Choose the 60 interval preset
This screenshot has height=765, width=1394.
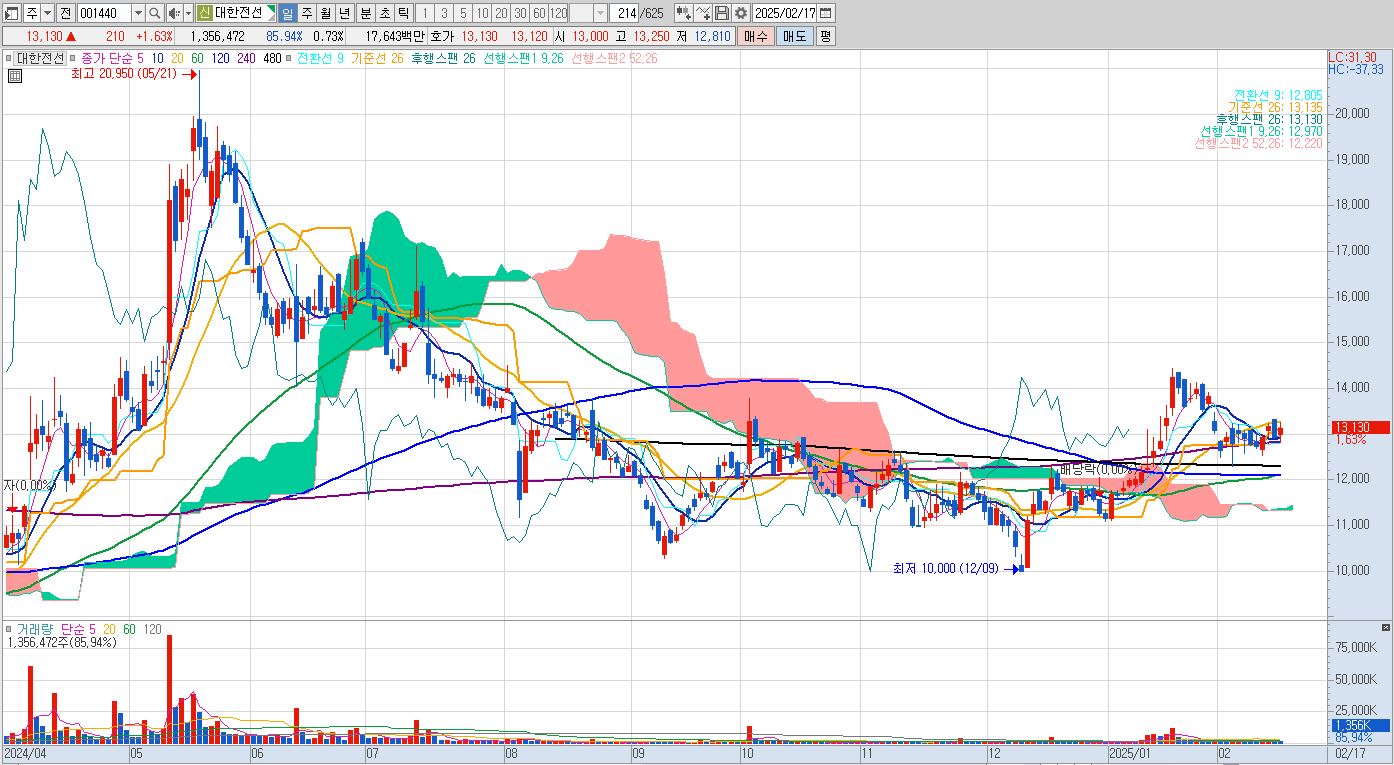point(539,13)
